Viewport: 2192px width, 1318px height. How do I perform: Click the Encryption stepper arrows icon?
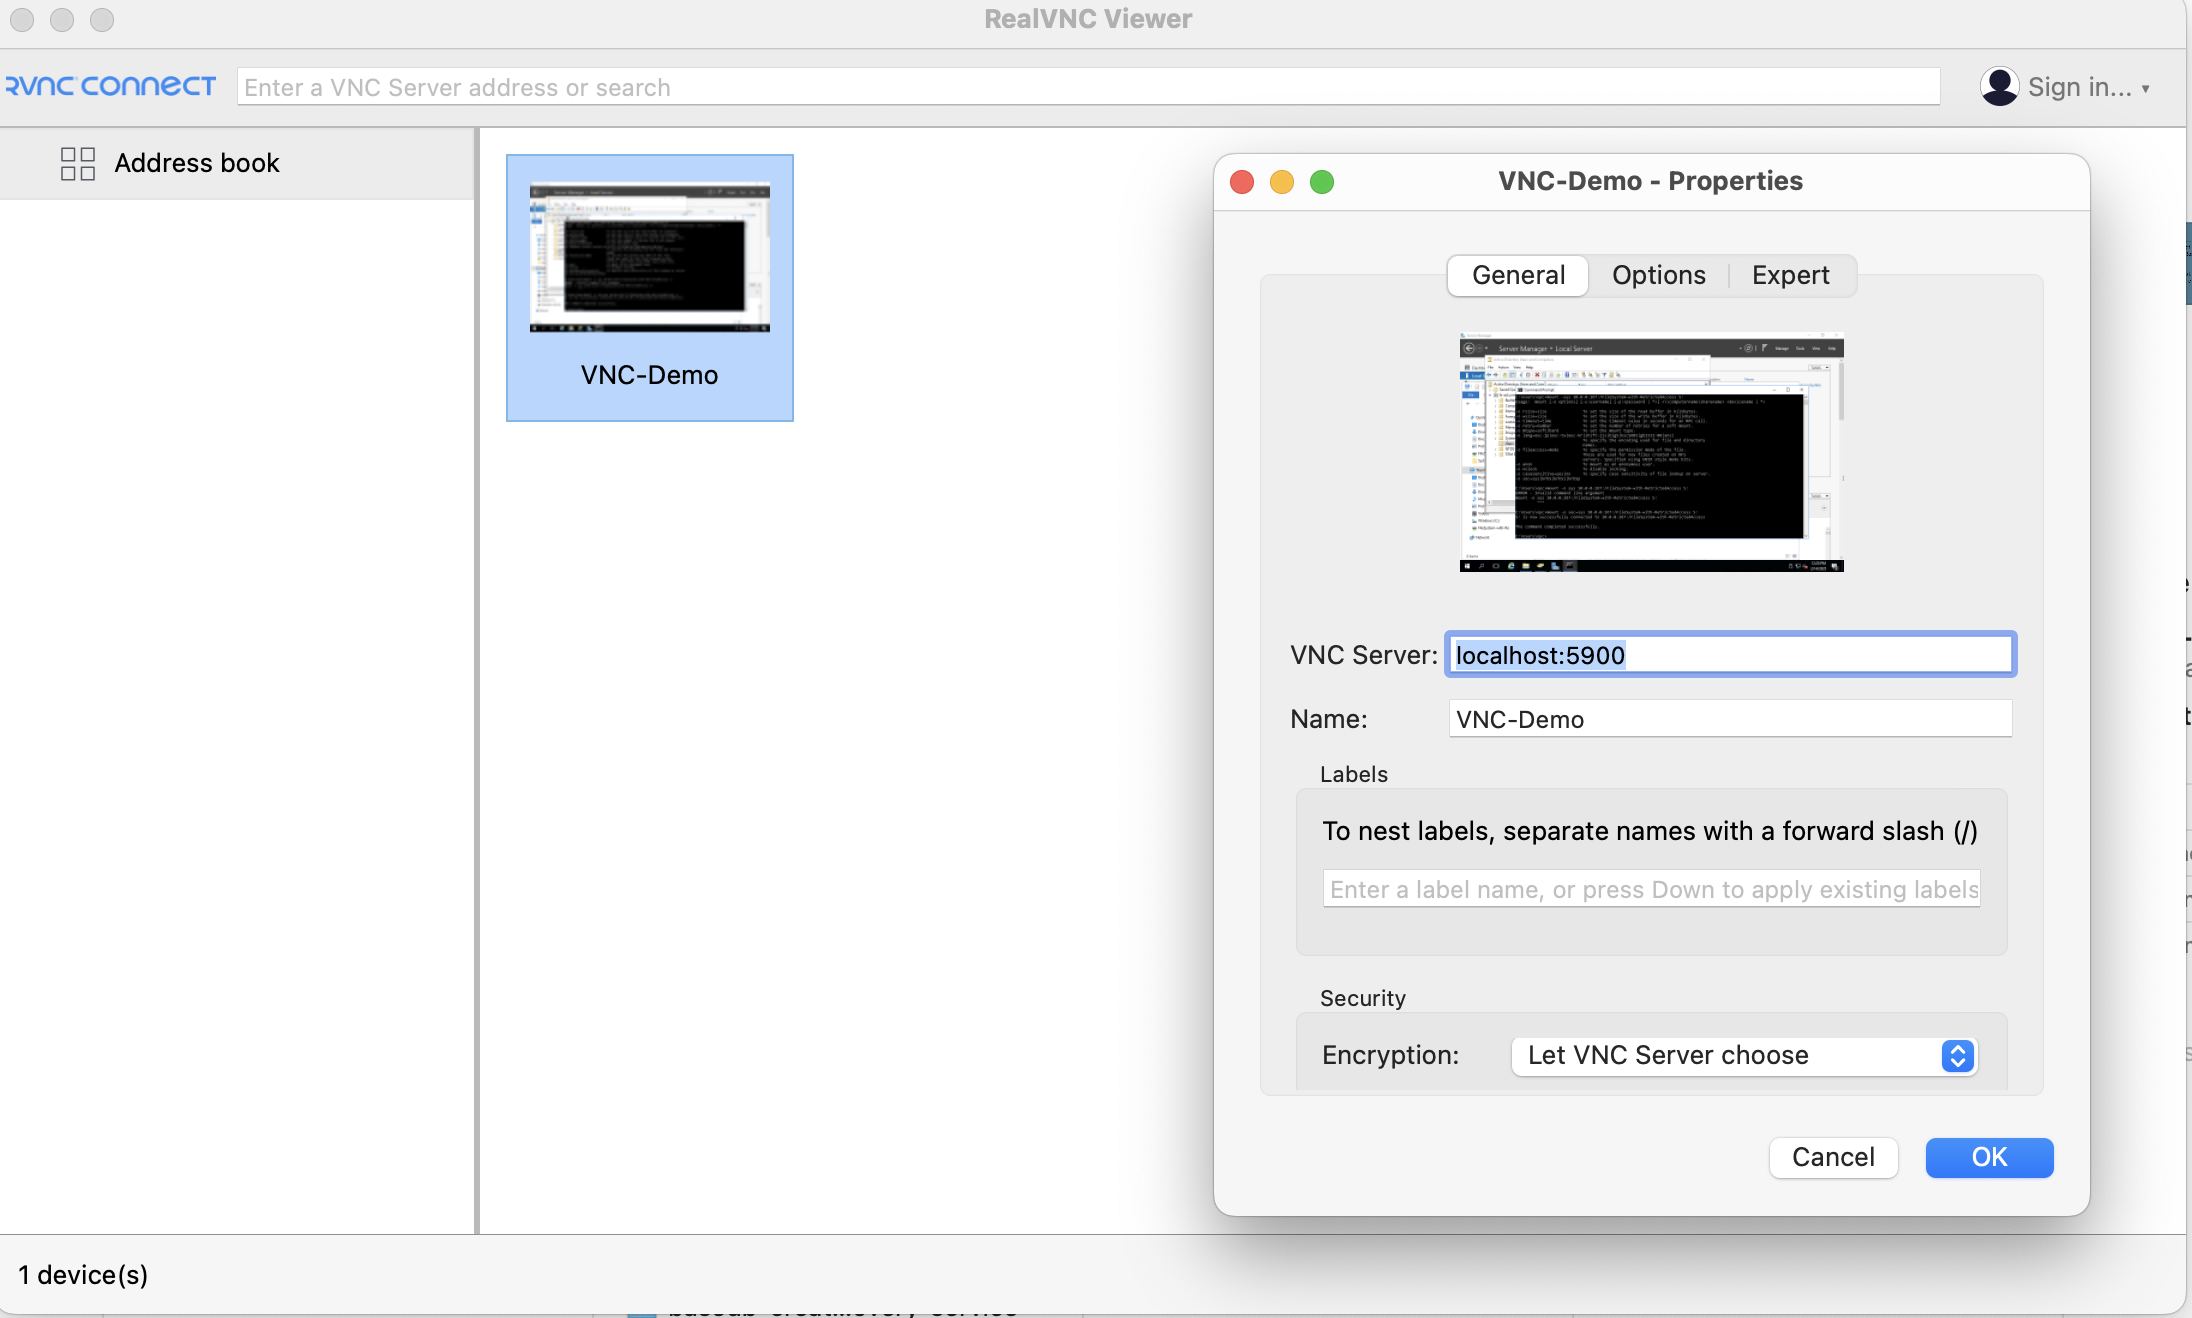[x=1958, y=1055]
